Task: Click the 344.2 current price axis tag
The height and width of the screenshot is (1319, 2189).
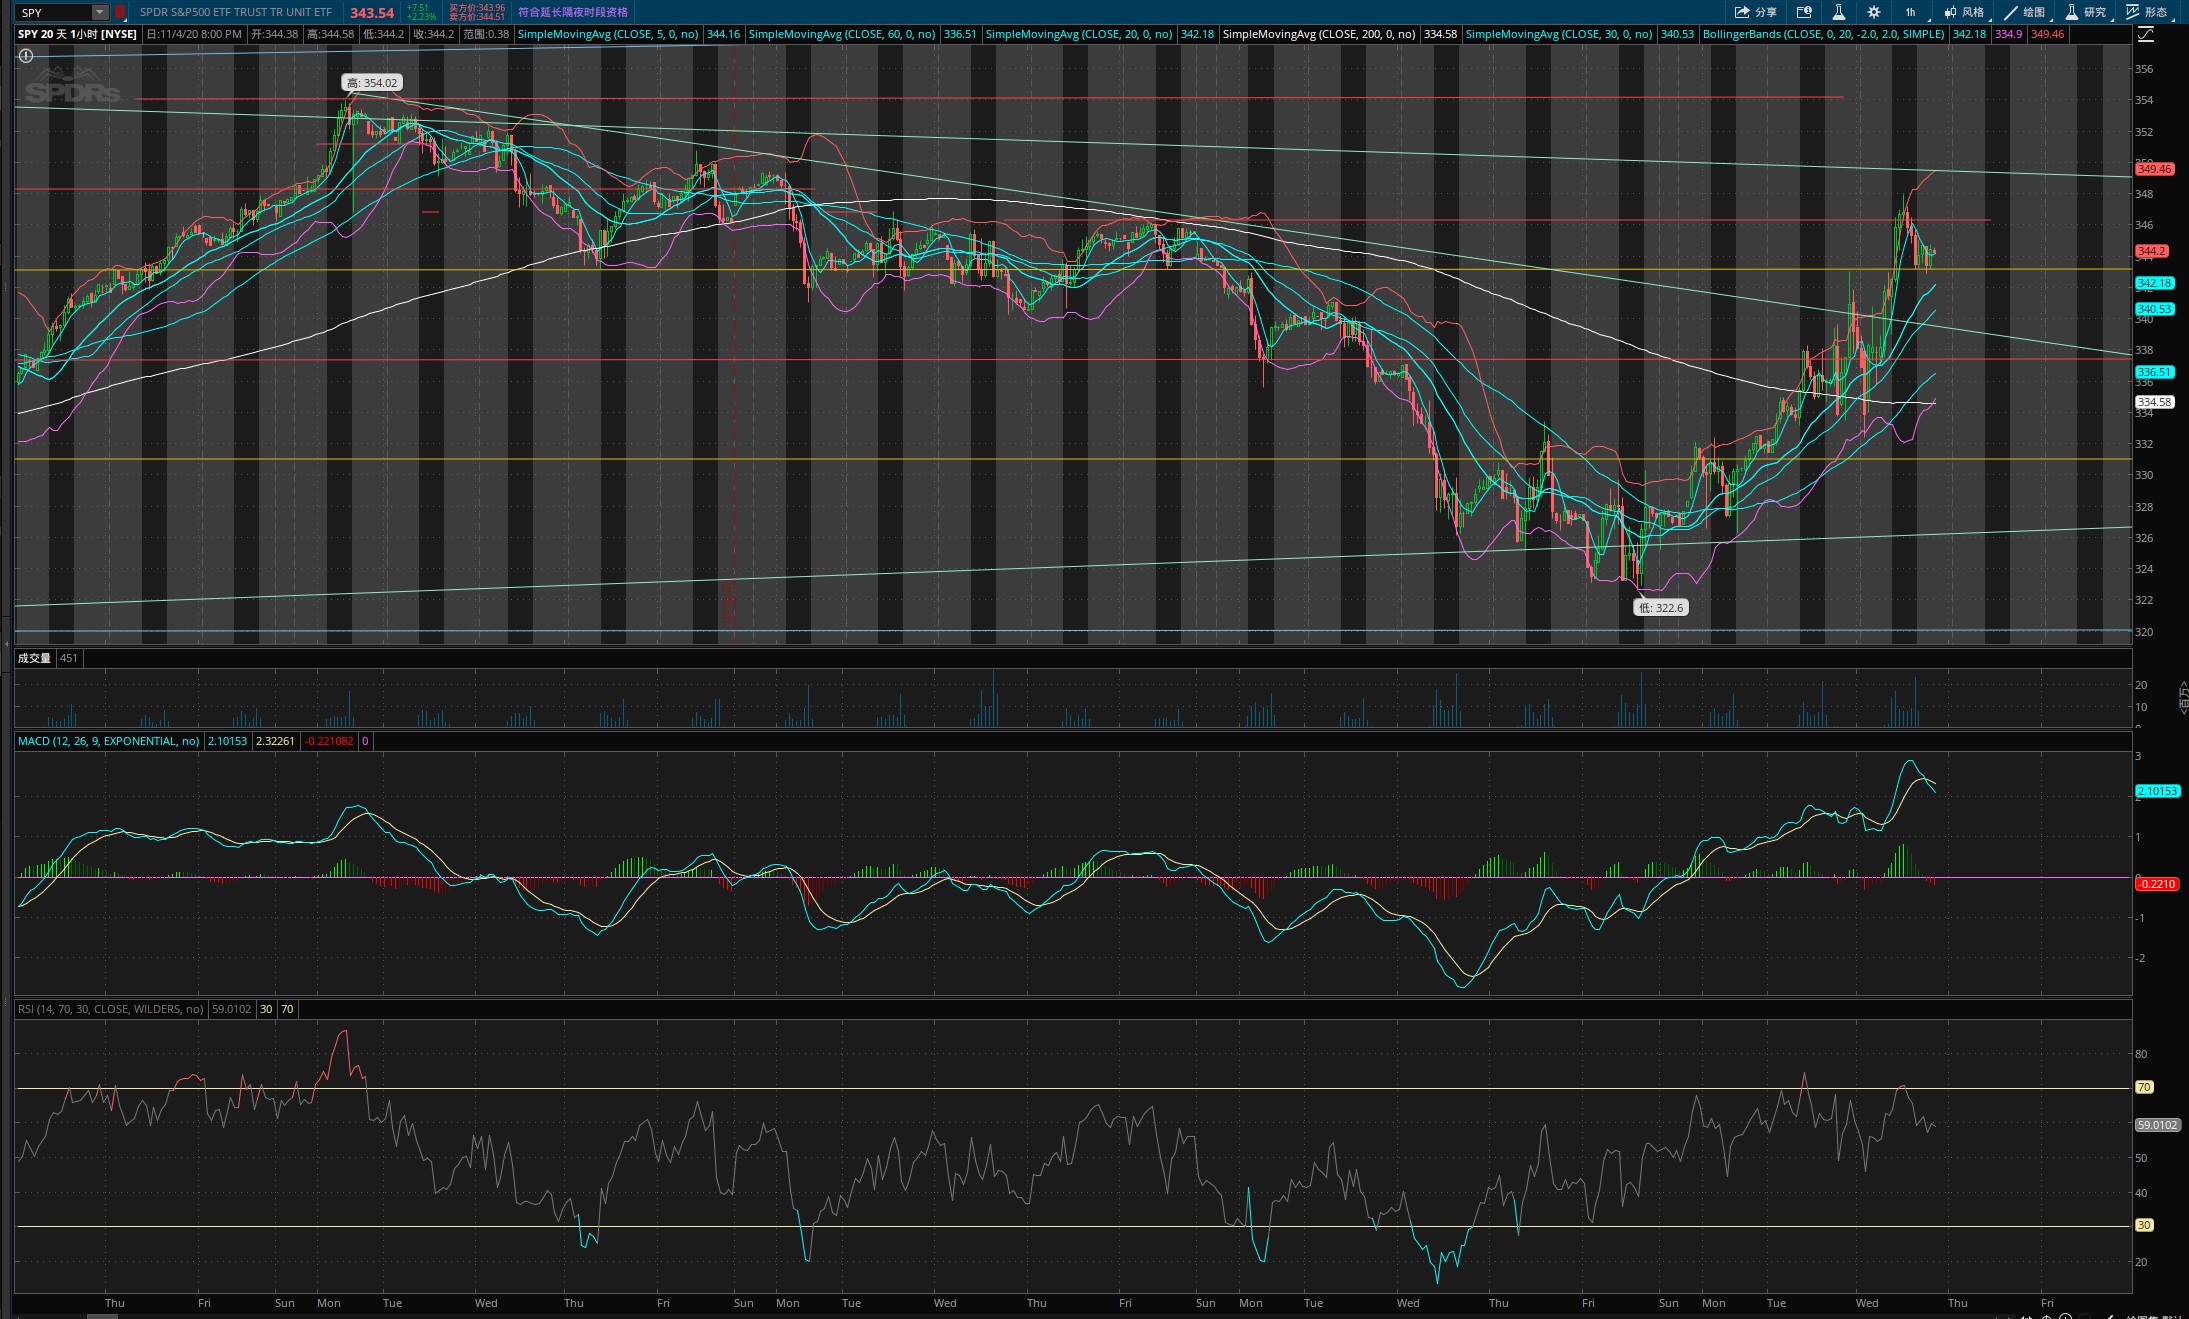Action: [2151, 251]
